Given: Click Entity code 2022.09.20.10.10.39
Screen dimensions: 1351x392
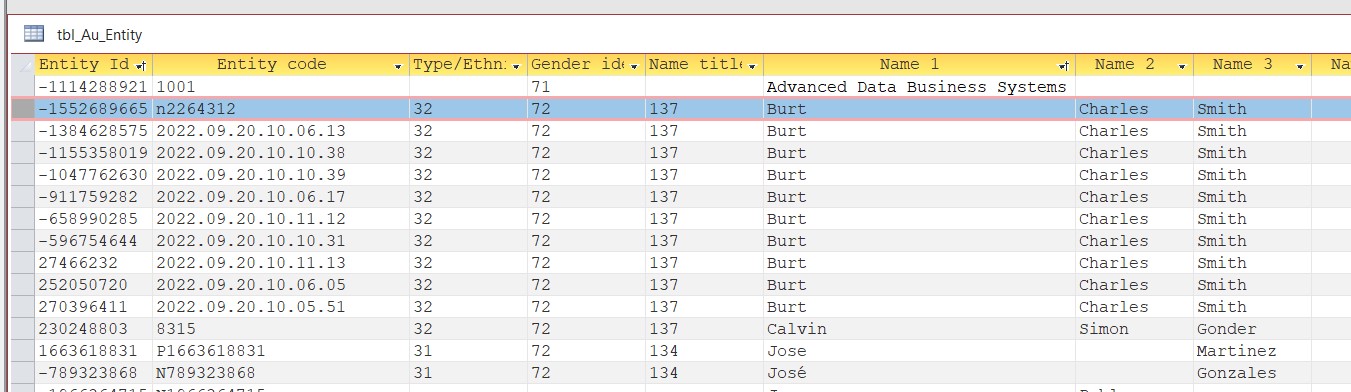Looking at the screenshot, I should pos(281,175).
